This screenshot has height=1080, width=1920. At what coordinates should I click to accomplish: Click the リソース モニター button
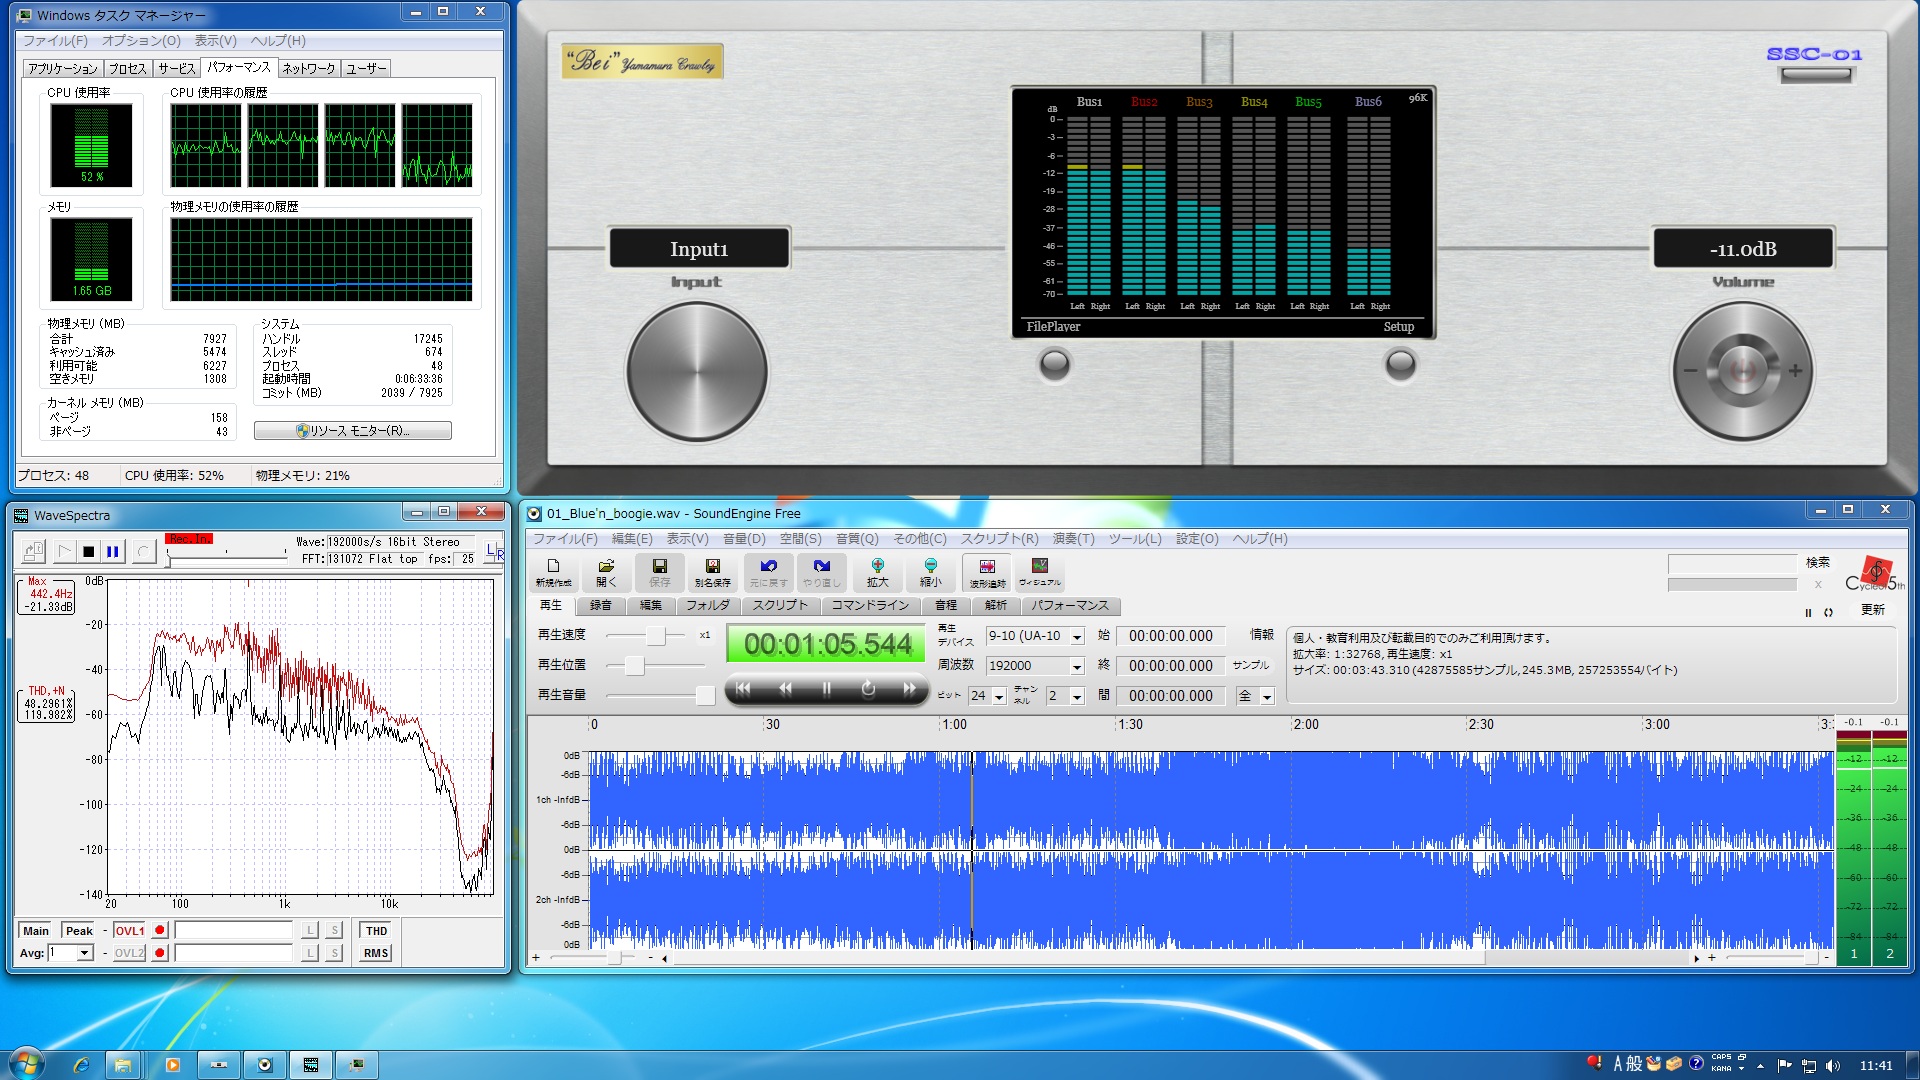coord(352,431)
